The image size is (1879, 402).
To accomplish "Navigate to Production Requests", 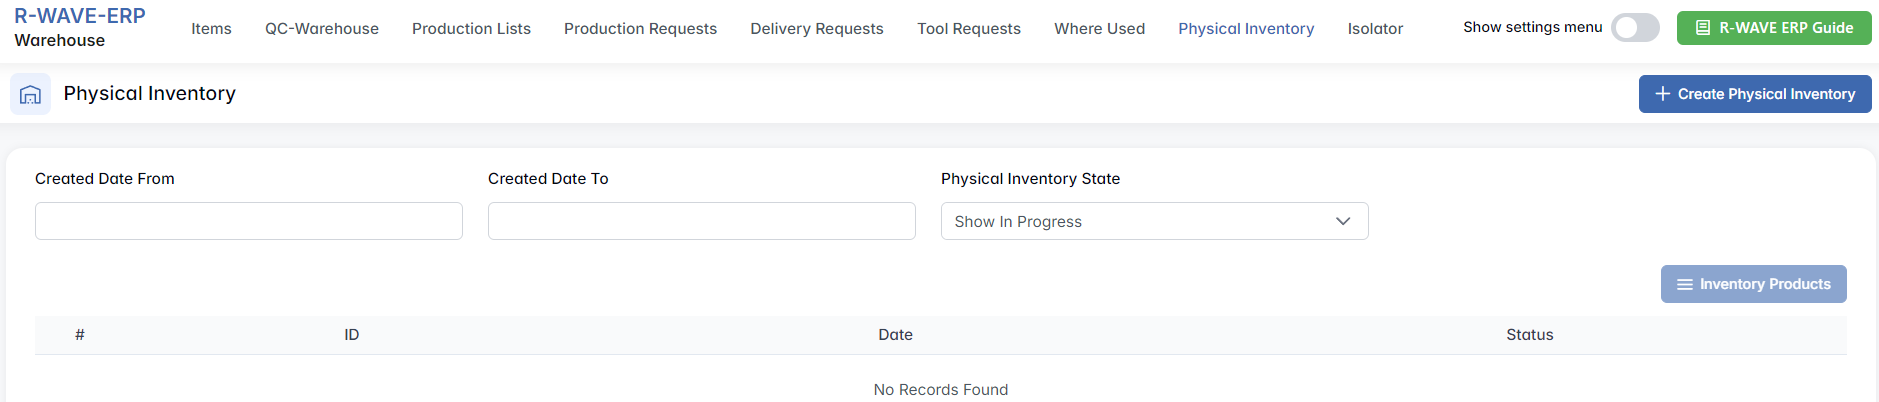I will pos(640,29).
